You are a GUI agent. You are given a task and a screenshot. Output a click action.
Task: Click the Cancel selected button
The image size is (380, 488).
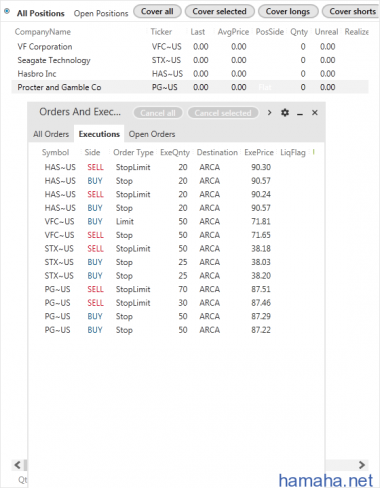pos(223,113)
